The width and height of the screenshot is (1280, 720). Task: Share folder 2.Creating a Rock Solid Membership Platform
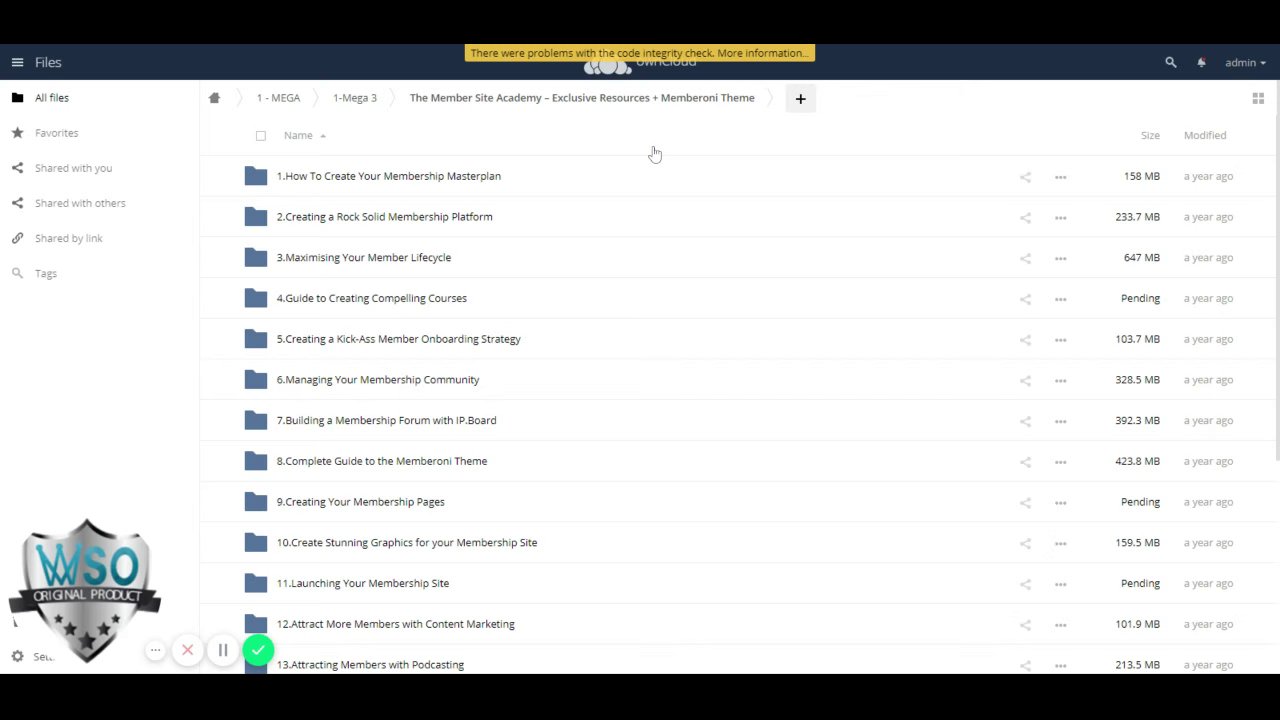point(1025,218)
